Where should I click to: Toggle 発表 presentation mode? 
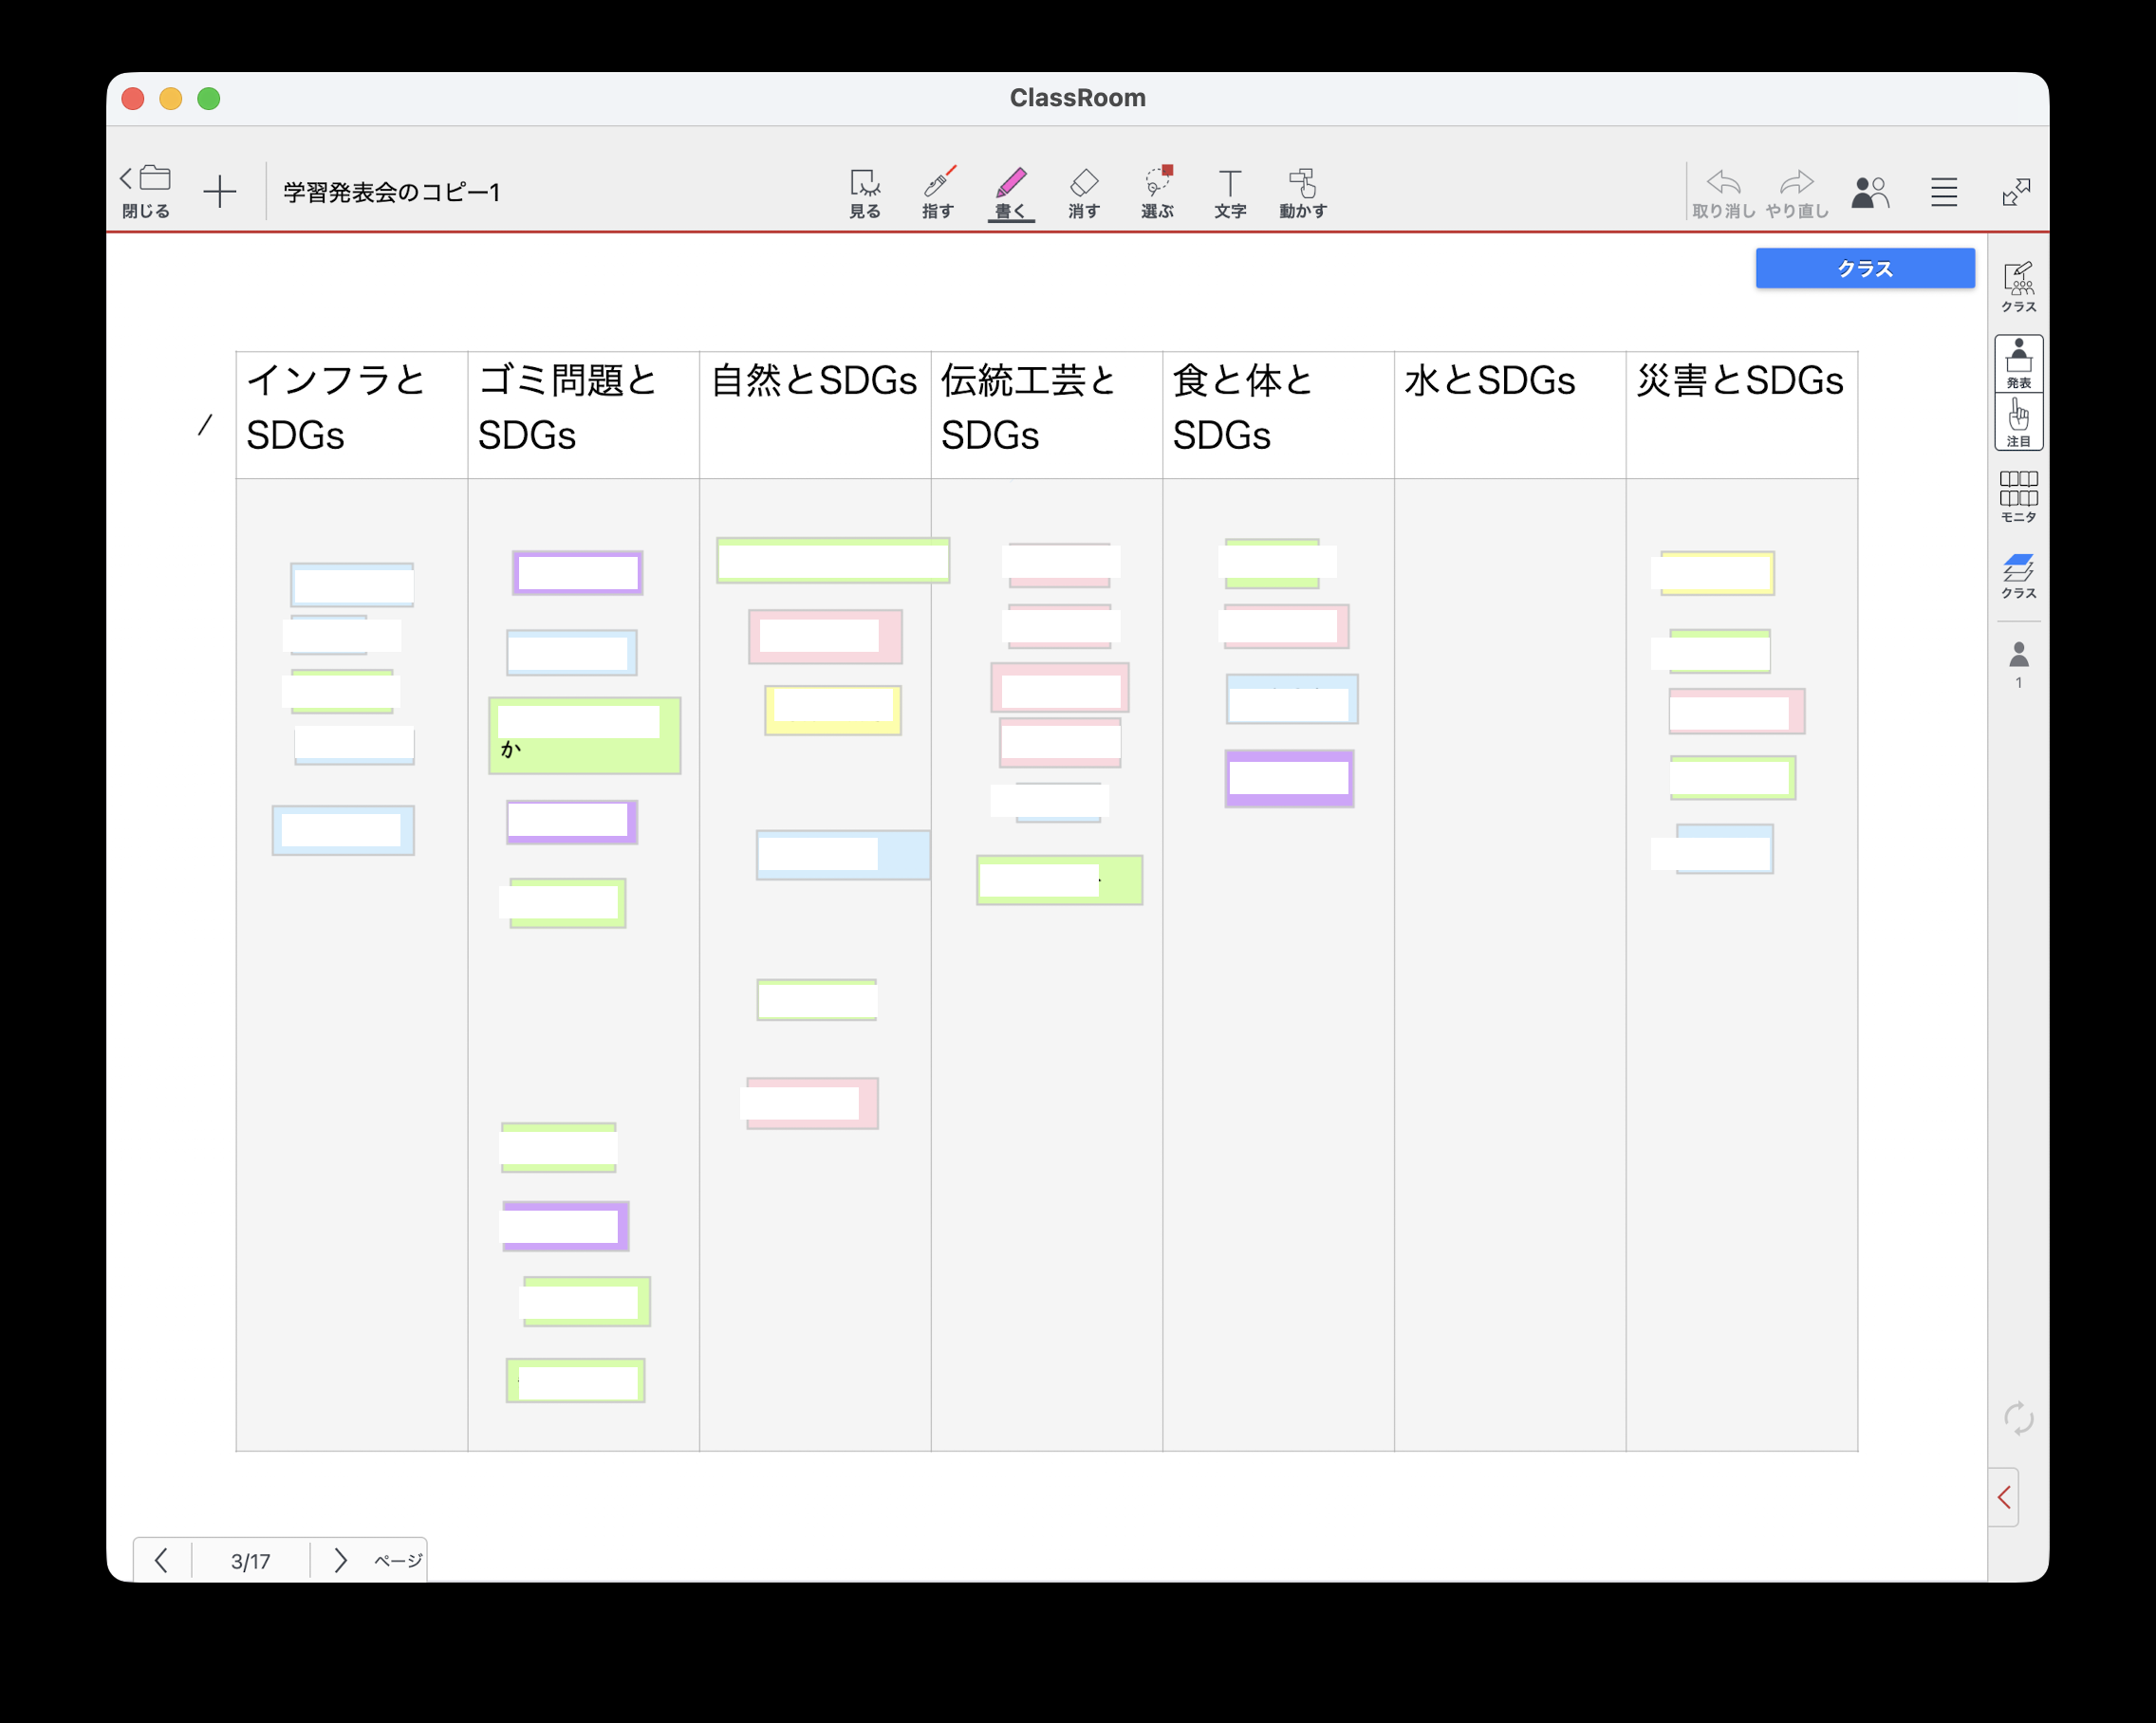click(2018, 362)
